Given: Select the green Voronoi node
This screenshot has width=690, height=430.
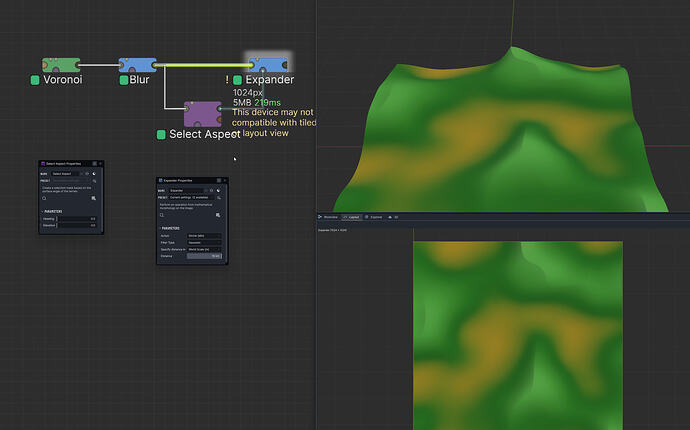Looking at the screenshot, I should tap(61, 65).
